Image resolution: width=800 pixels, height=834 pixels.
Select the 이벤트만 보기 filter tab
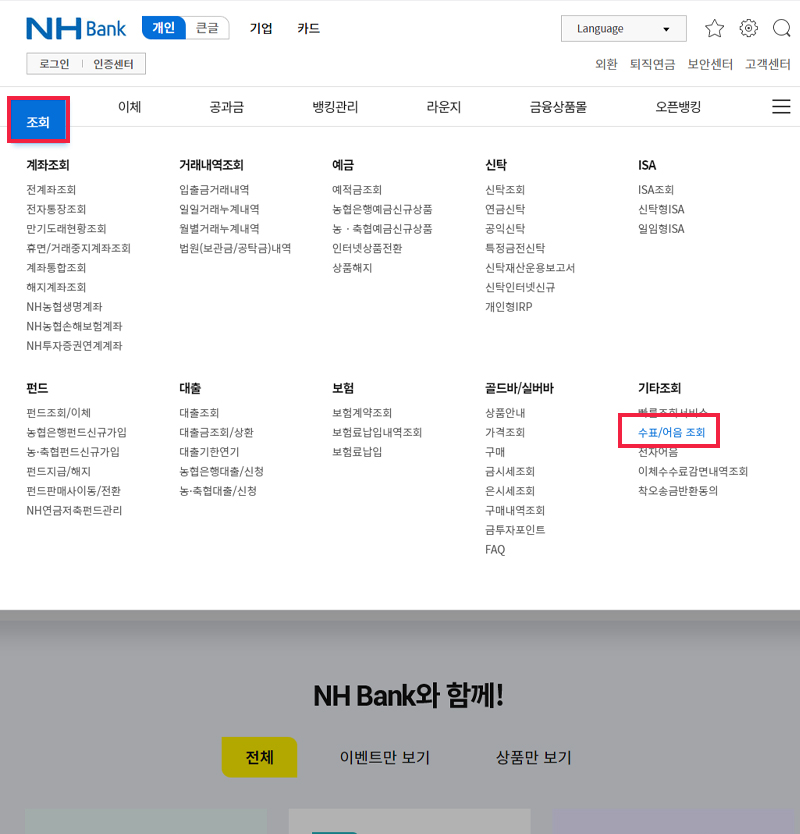385,757
